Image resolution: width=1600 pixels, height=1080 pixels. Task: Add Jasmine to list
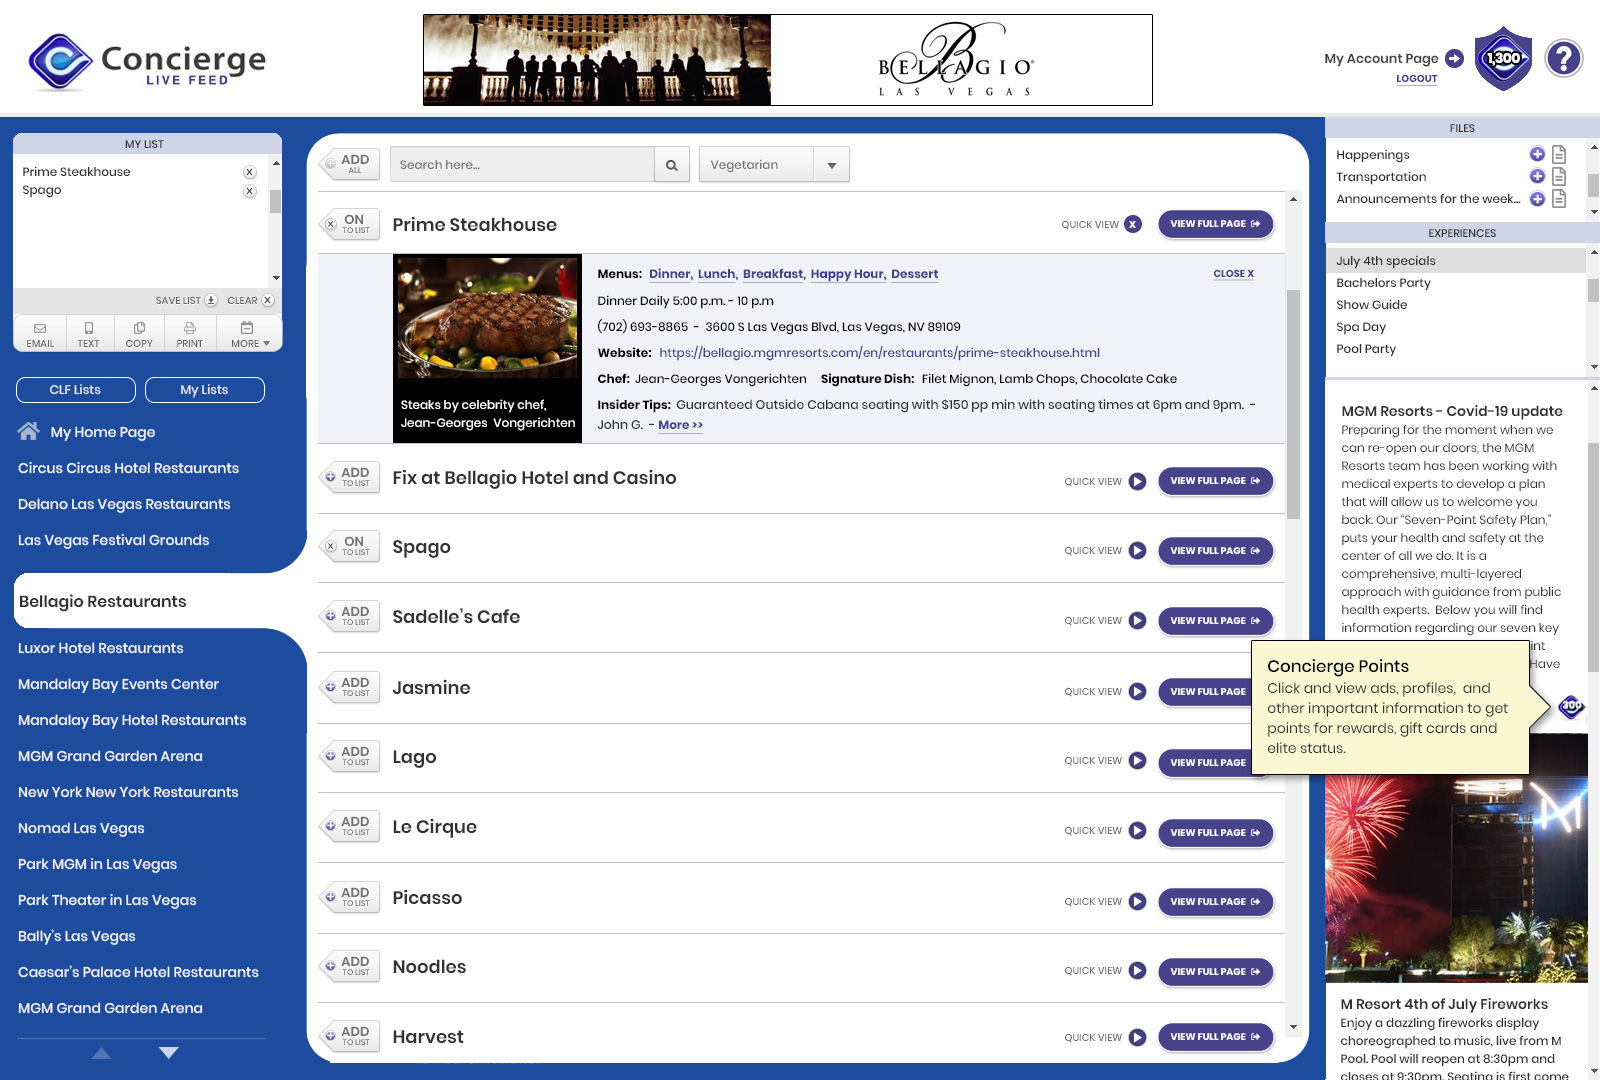coord(349,687)
